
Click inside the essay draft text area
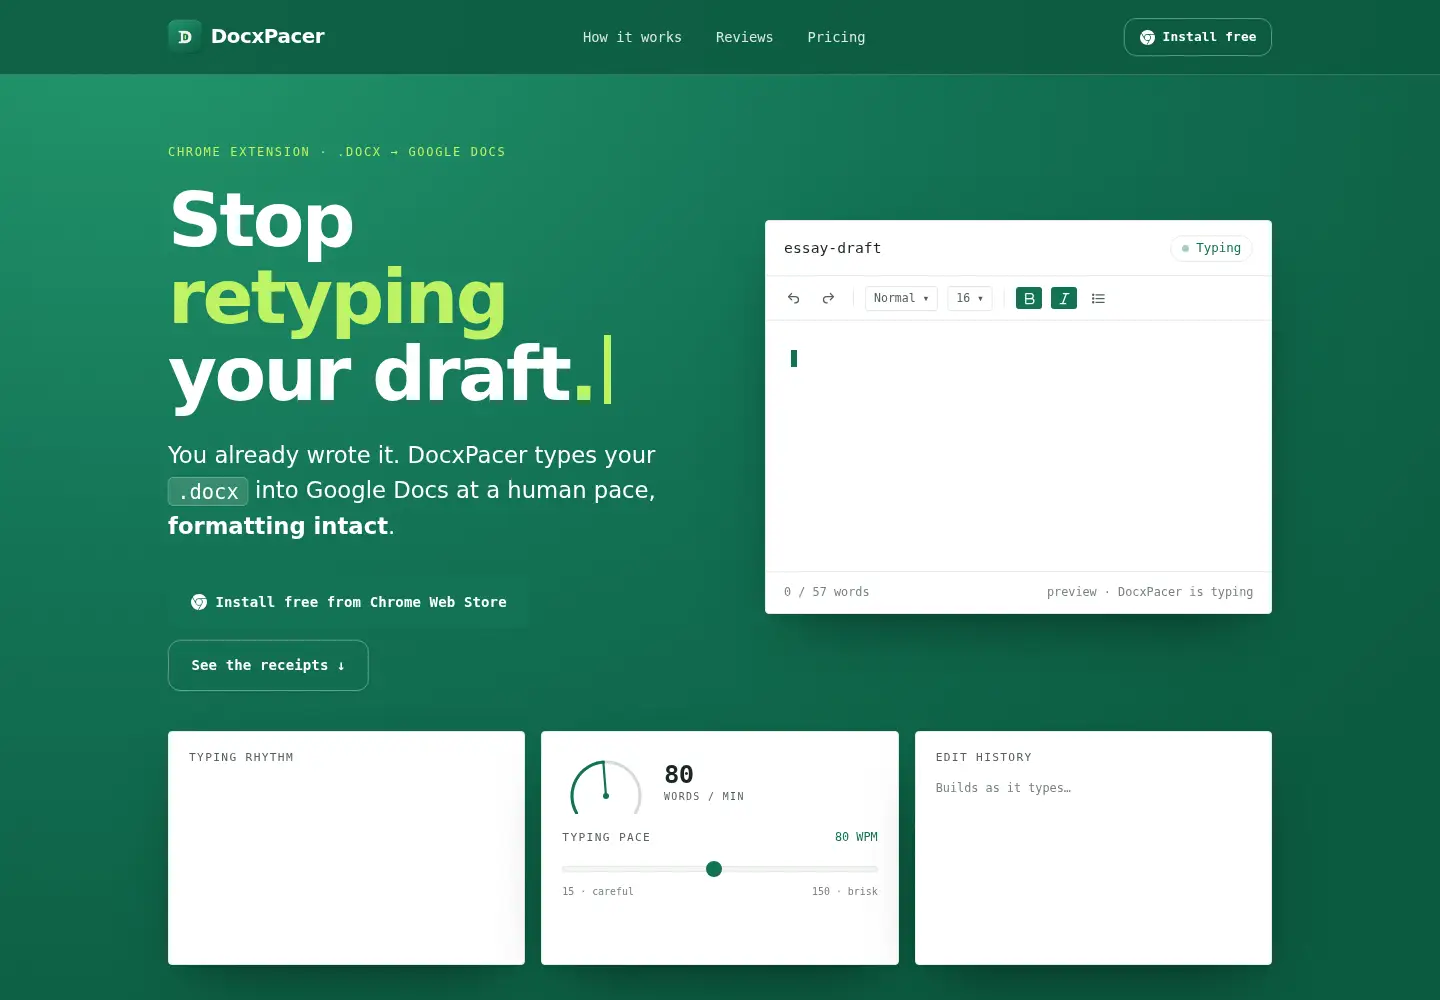tap(1018, 446)
